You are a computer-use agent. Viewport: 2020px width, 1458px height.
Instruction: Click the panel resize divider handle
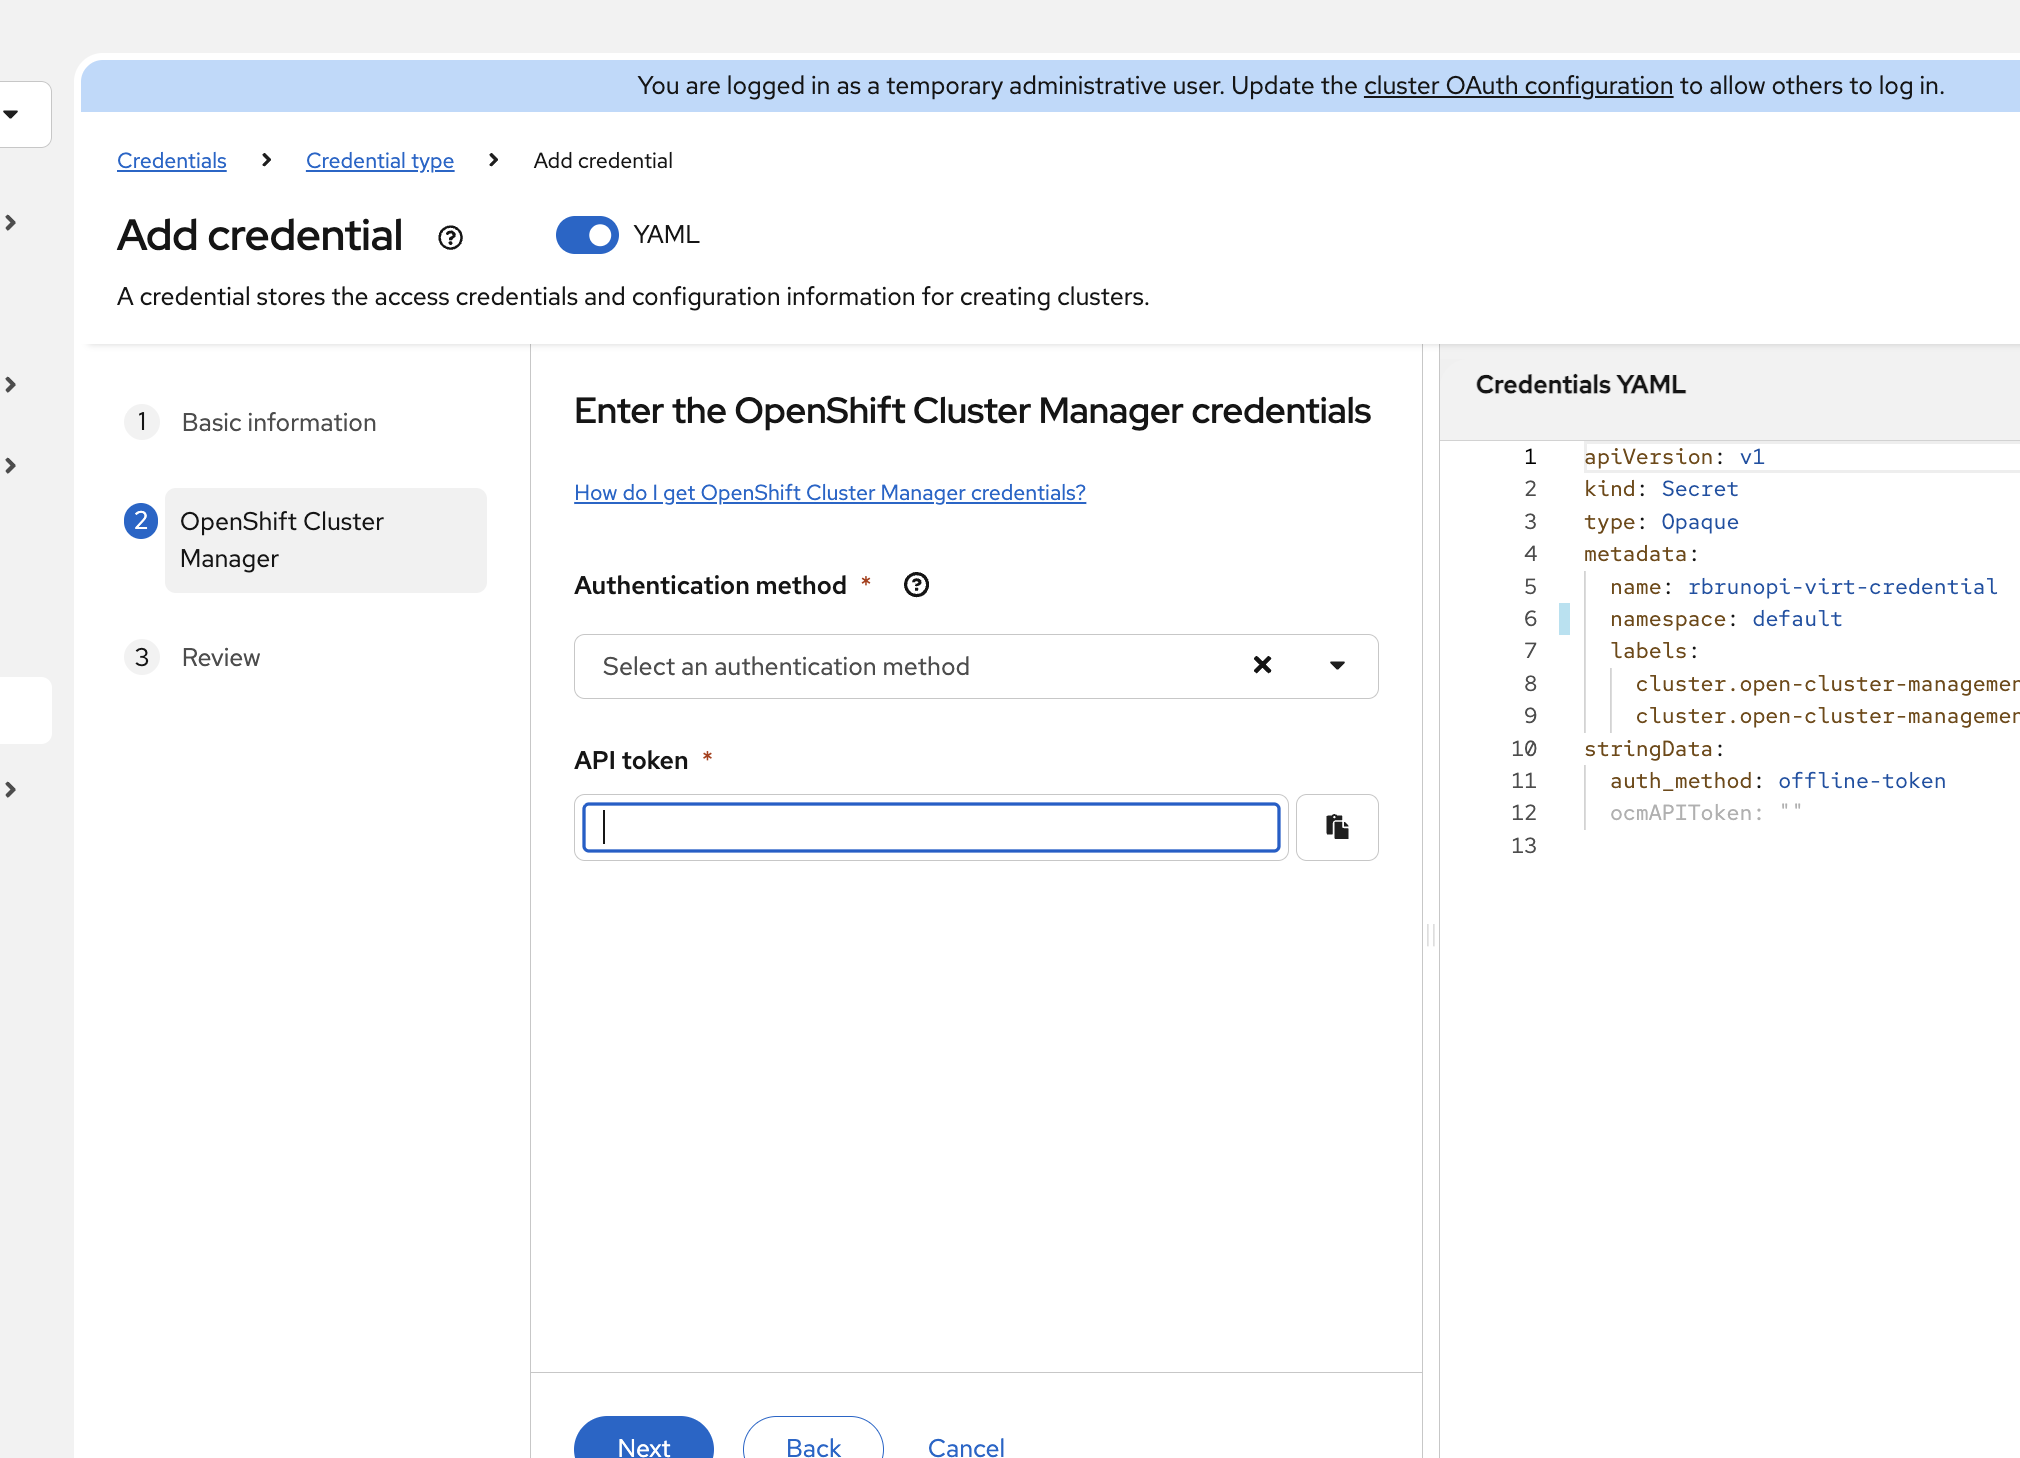click(1431, 935)
